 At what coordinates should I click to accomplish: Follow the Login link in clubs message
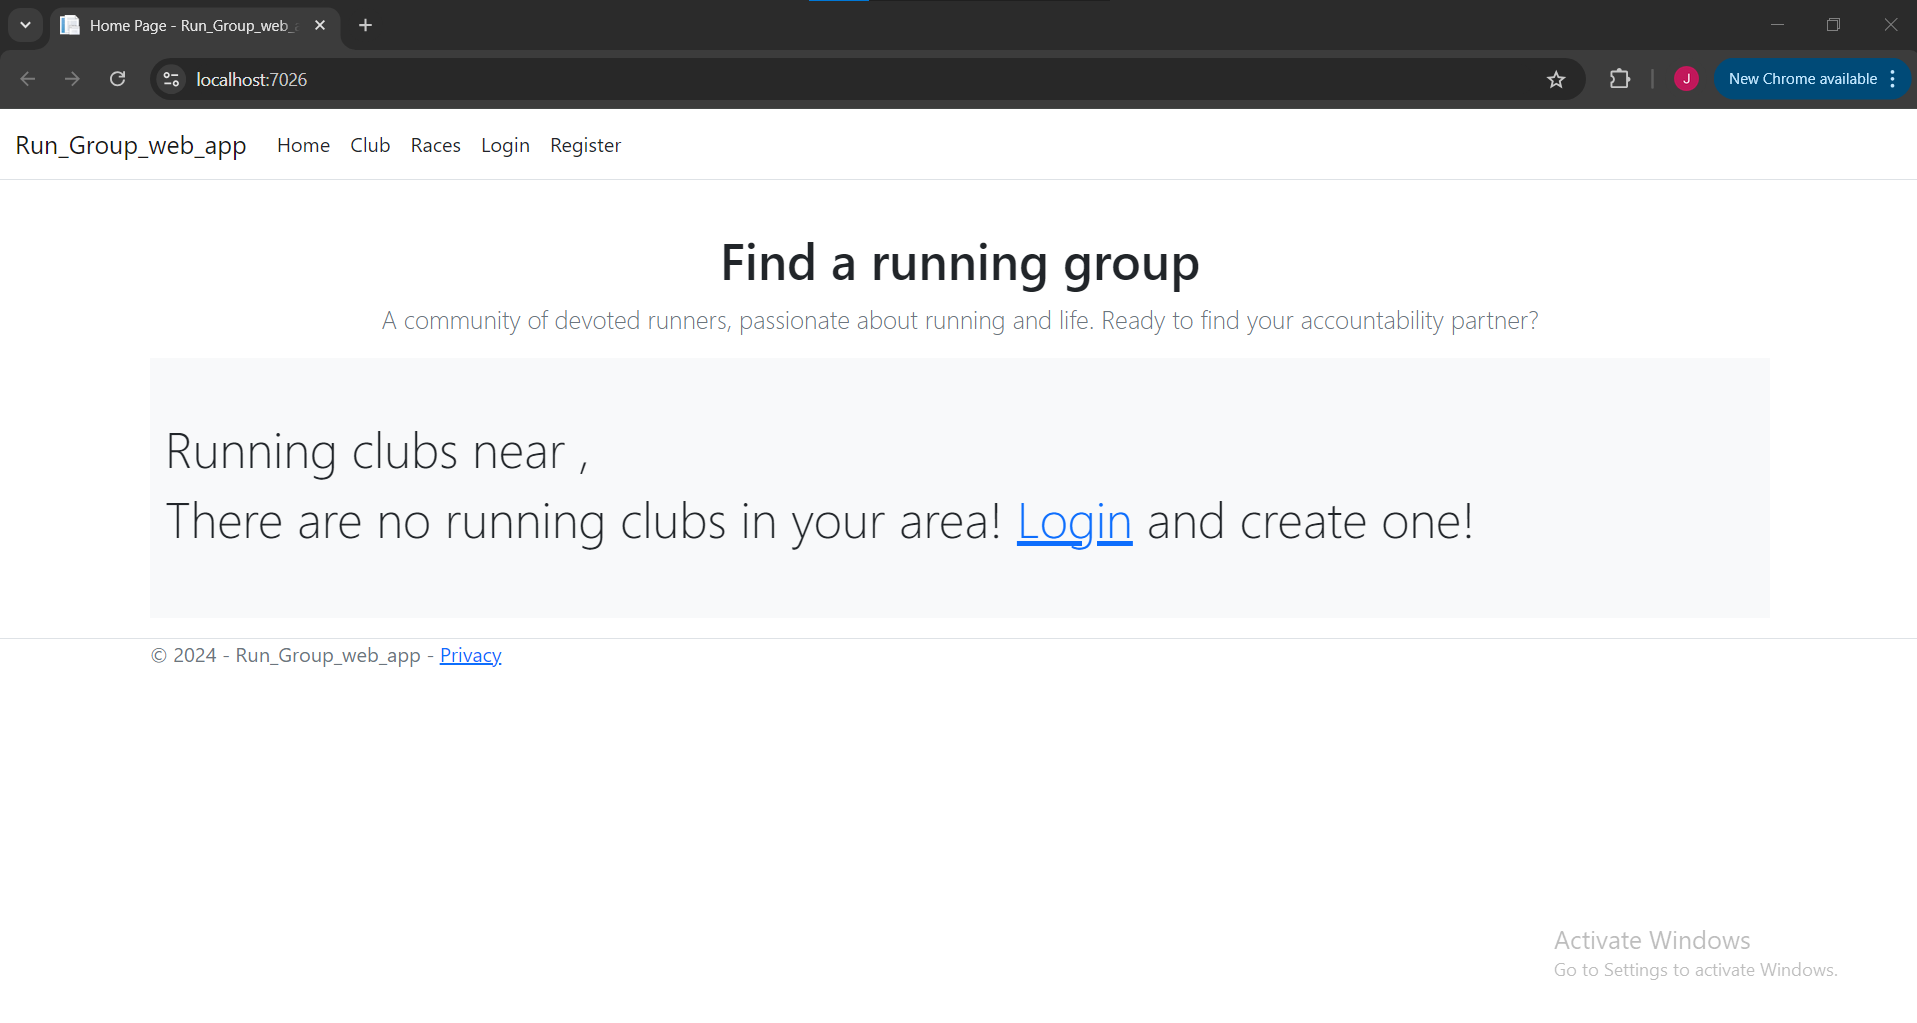pos(1074,521)
